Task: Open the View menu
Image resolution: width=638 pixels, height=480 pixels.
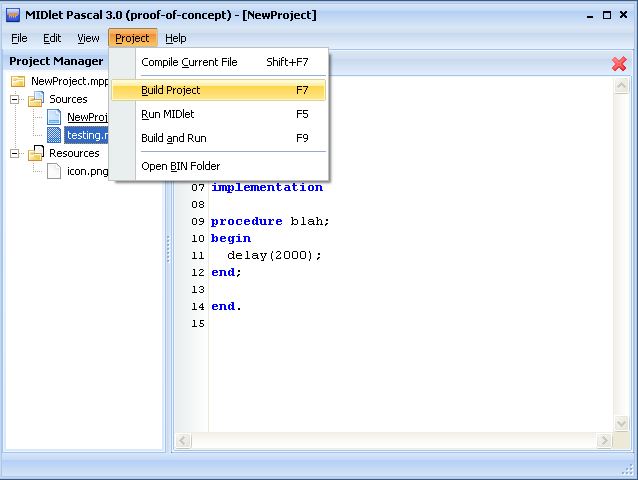Action: [x=88, y=38]
